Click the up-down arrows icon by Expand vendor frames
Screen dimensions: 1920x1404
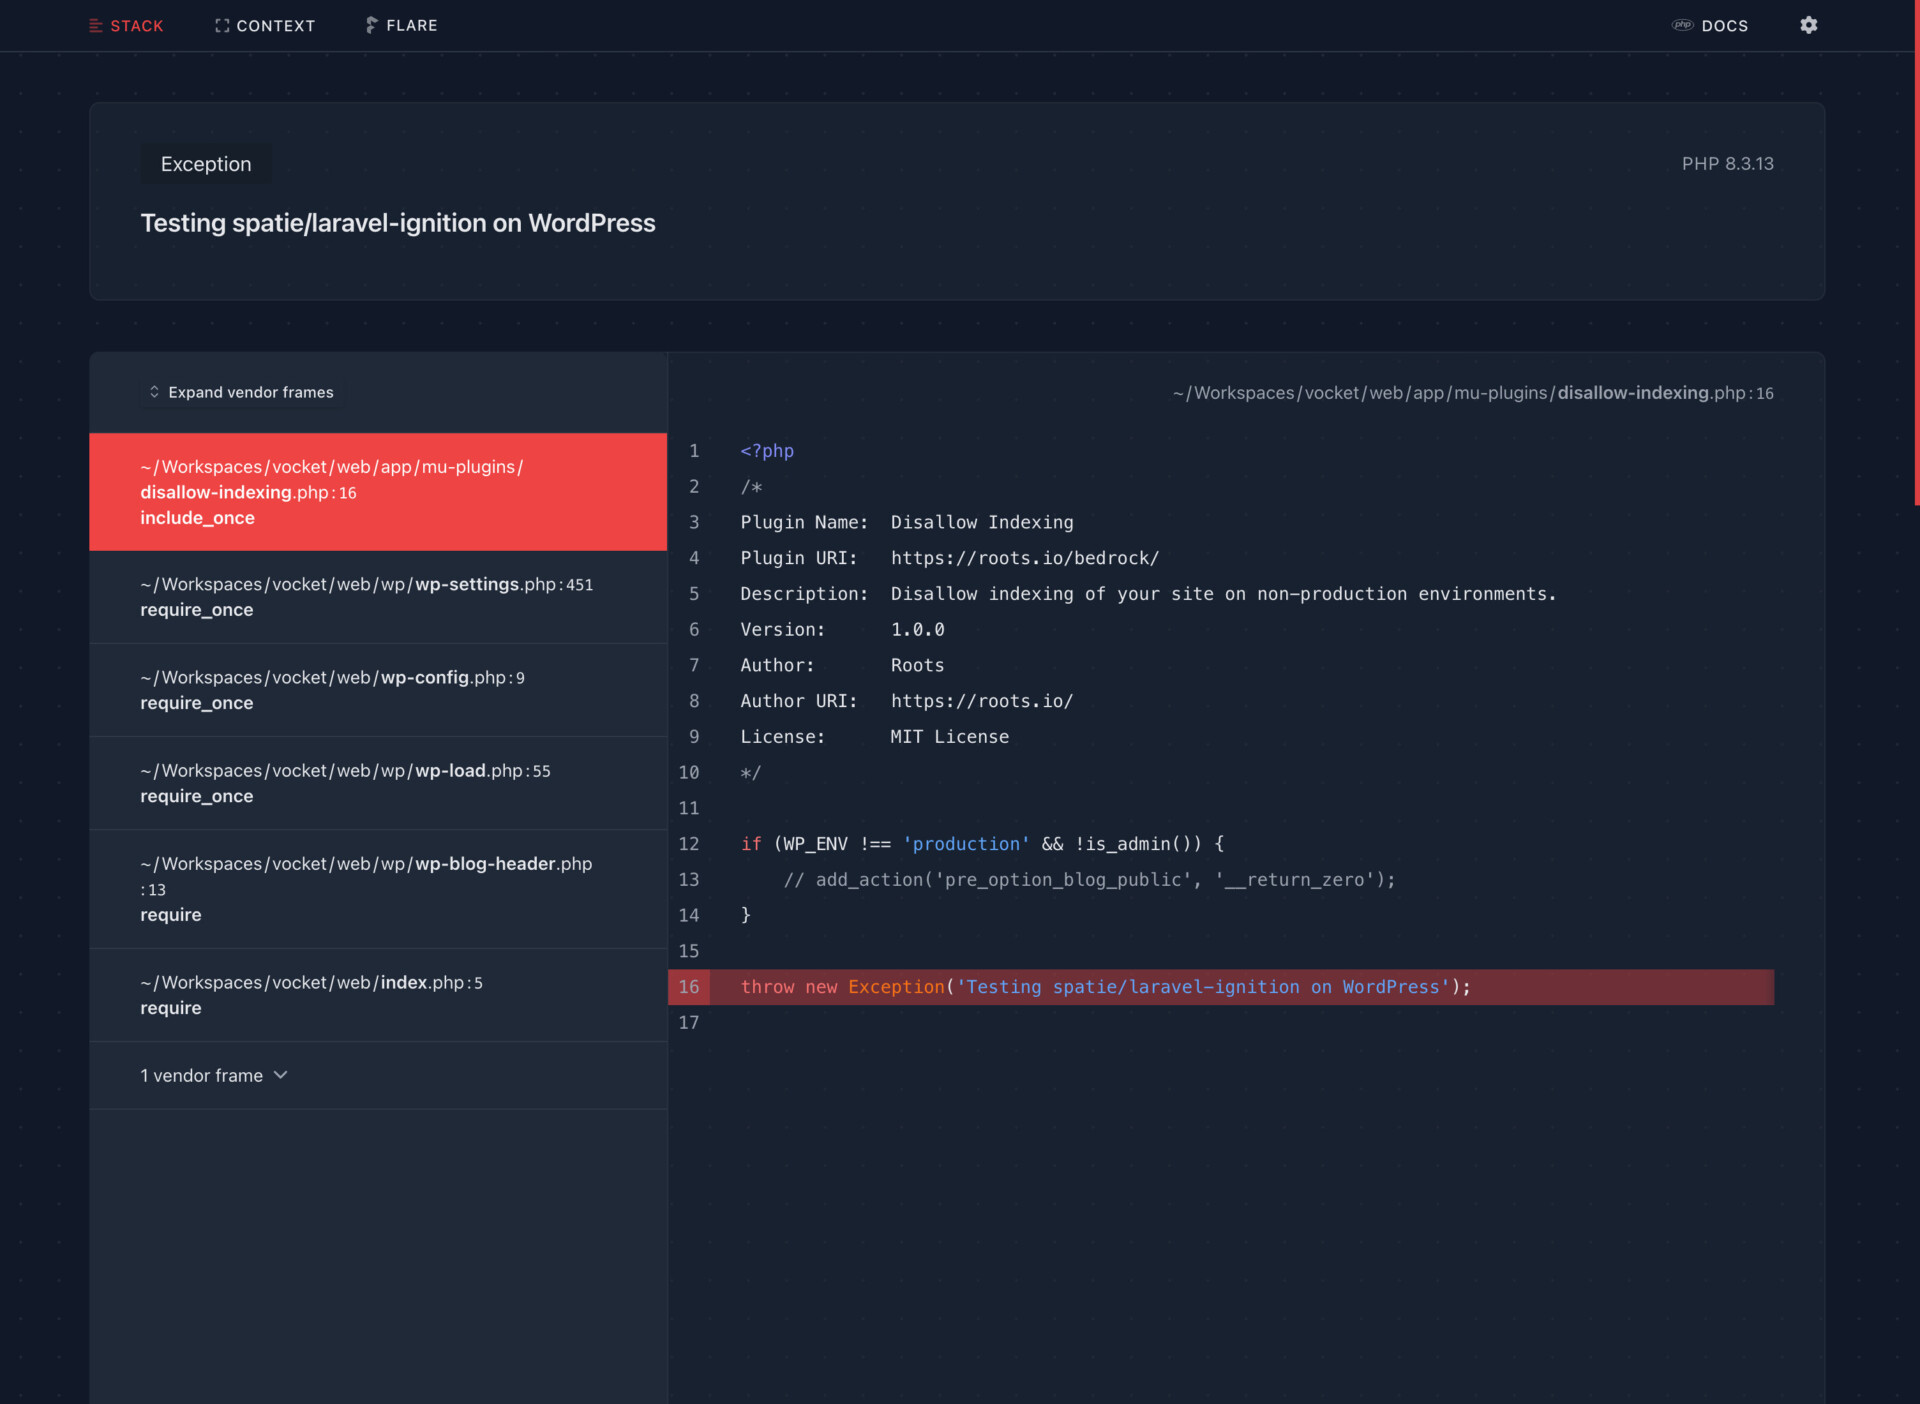[154, 392]
